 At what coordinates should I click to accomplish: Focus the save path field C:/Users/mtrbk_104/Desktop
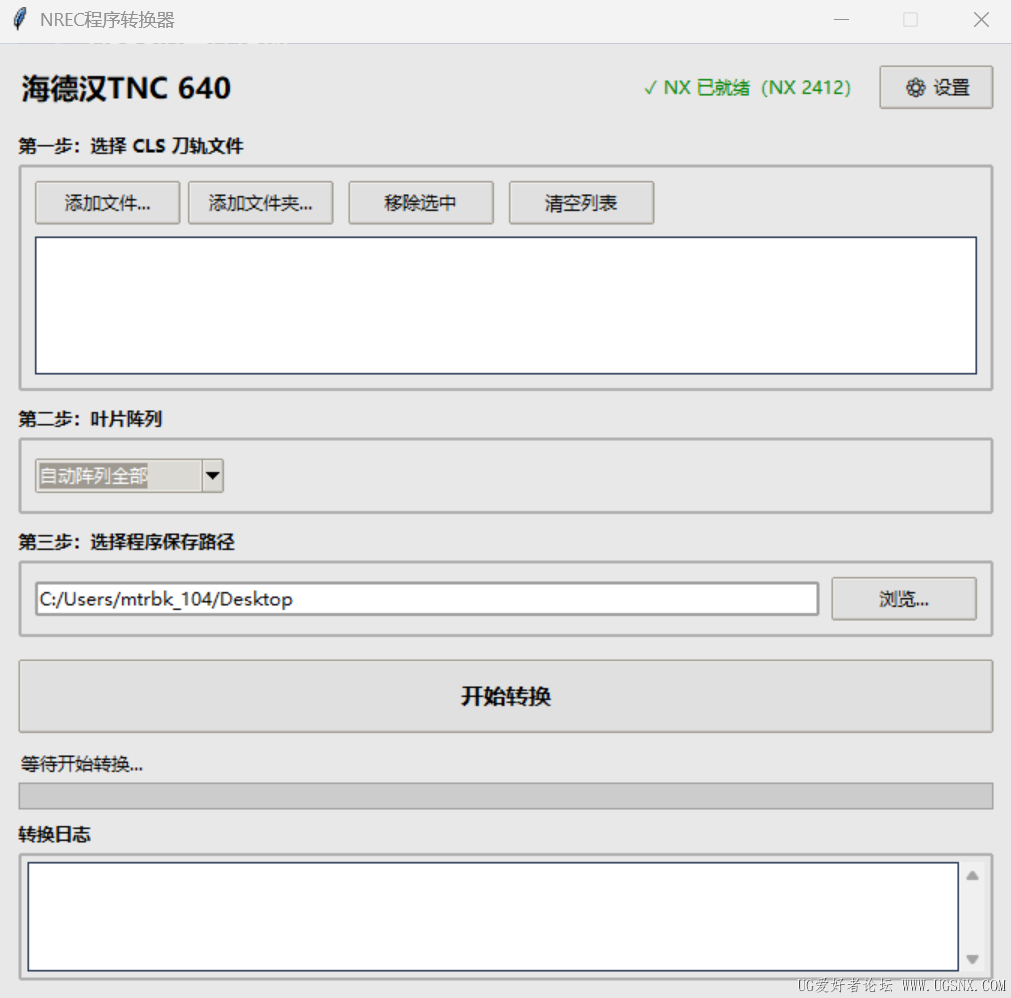[427, 599]
